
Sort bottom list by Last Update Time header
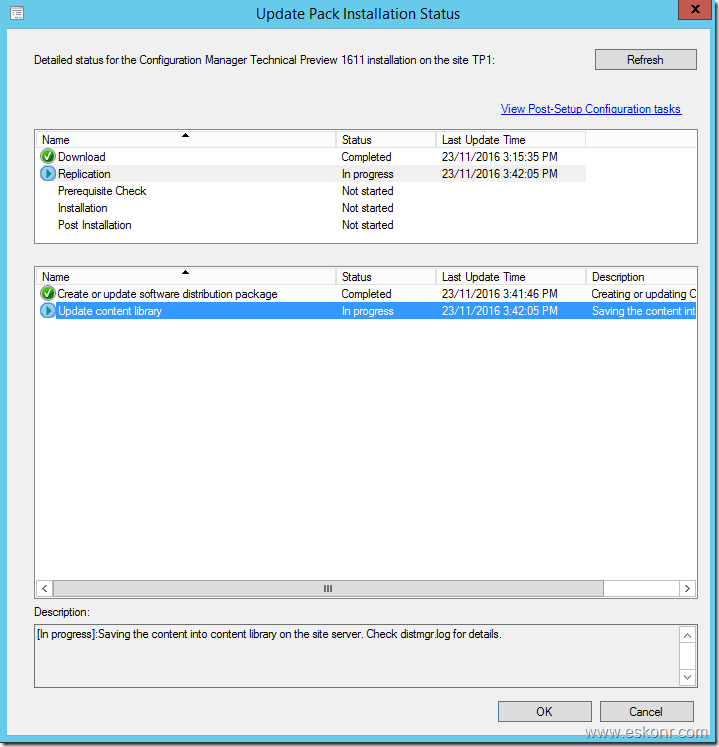511,277
